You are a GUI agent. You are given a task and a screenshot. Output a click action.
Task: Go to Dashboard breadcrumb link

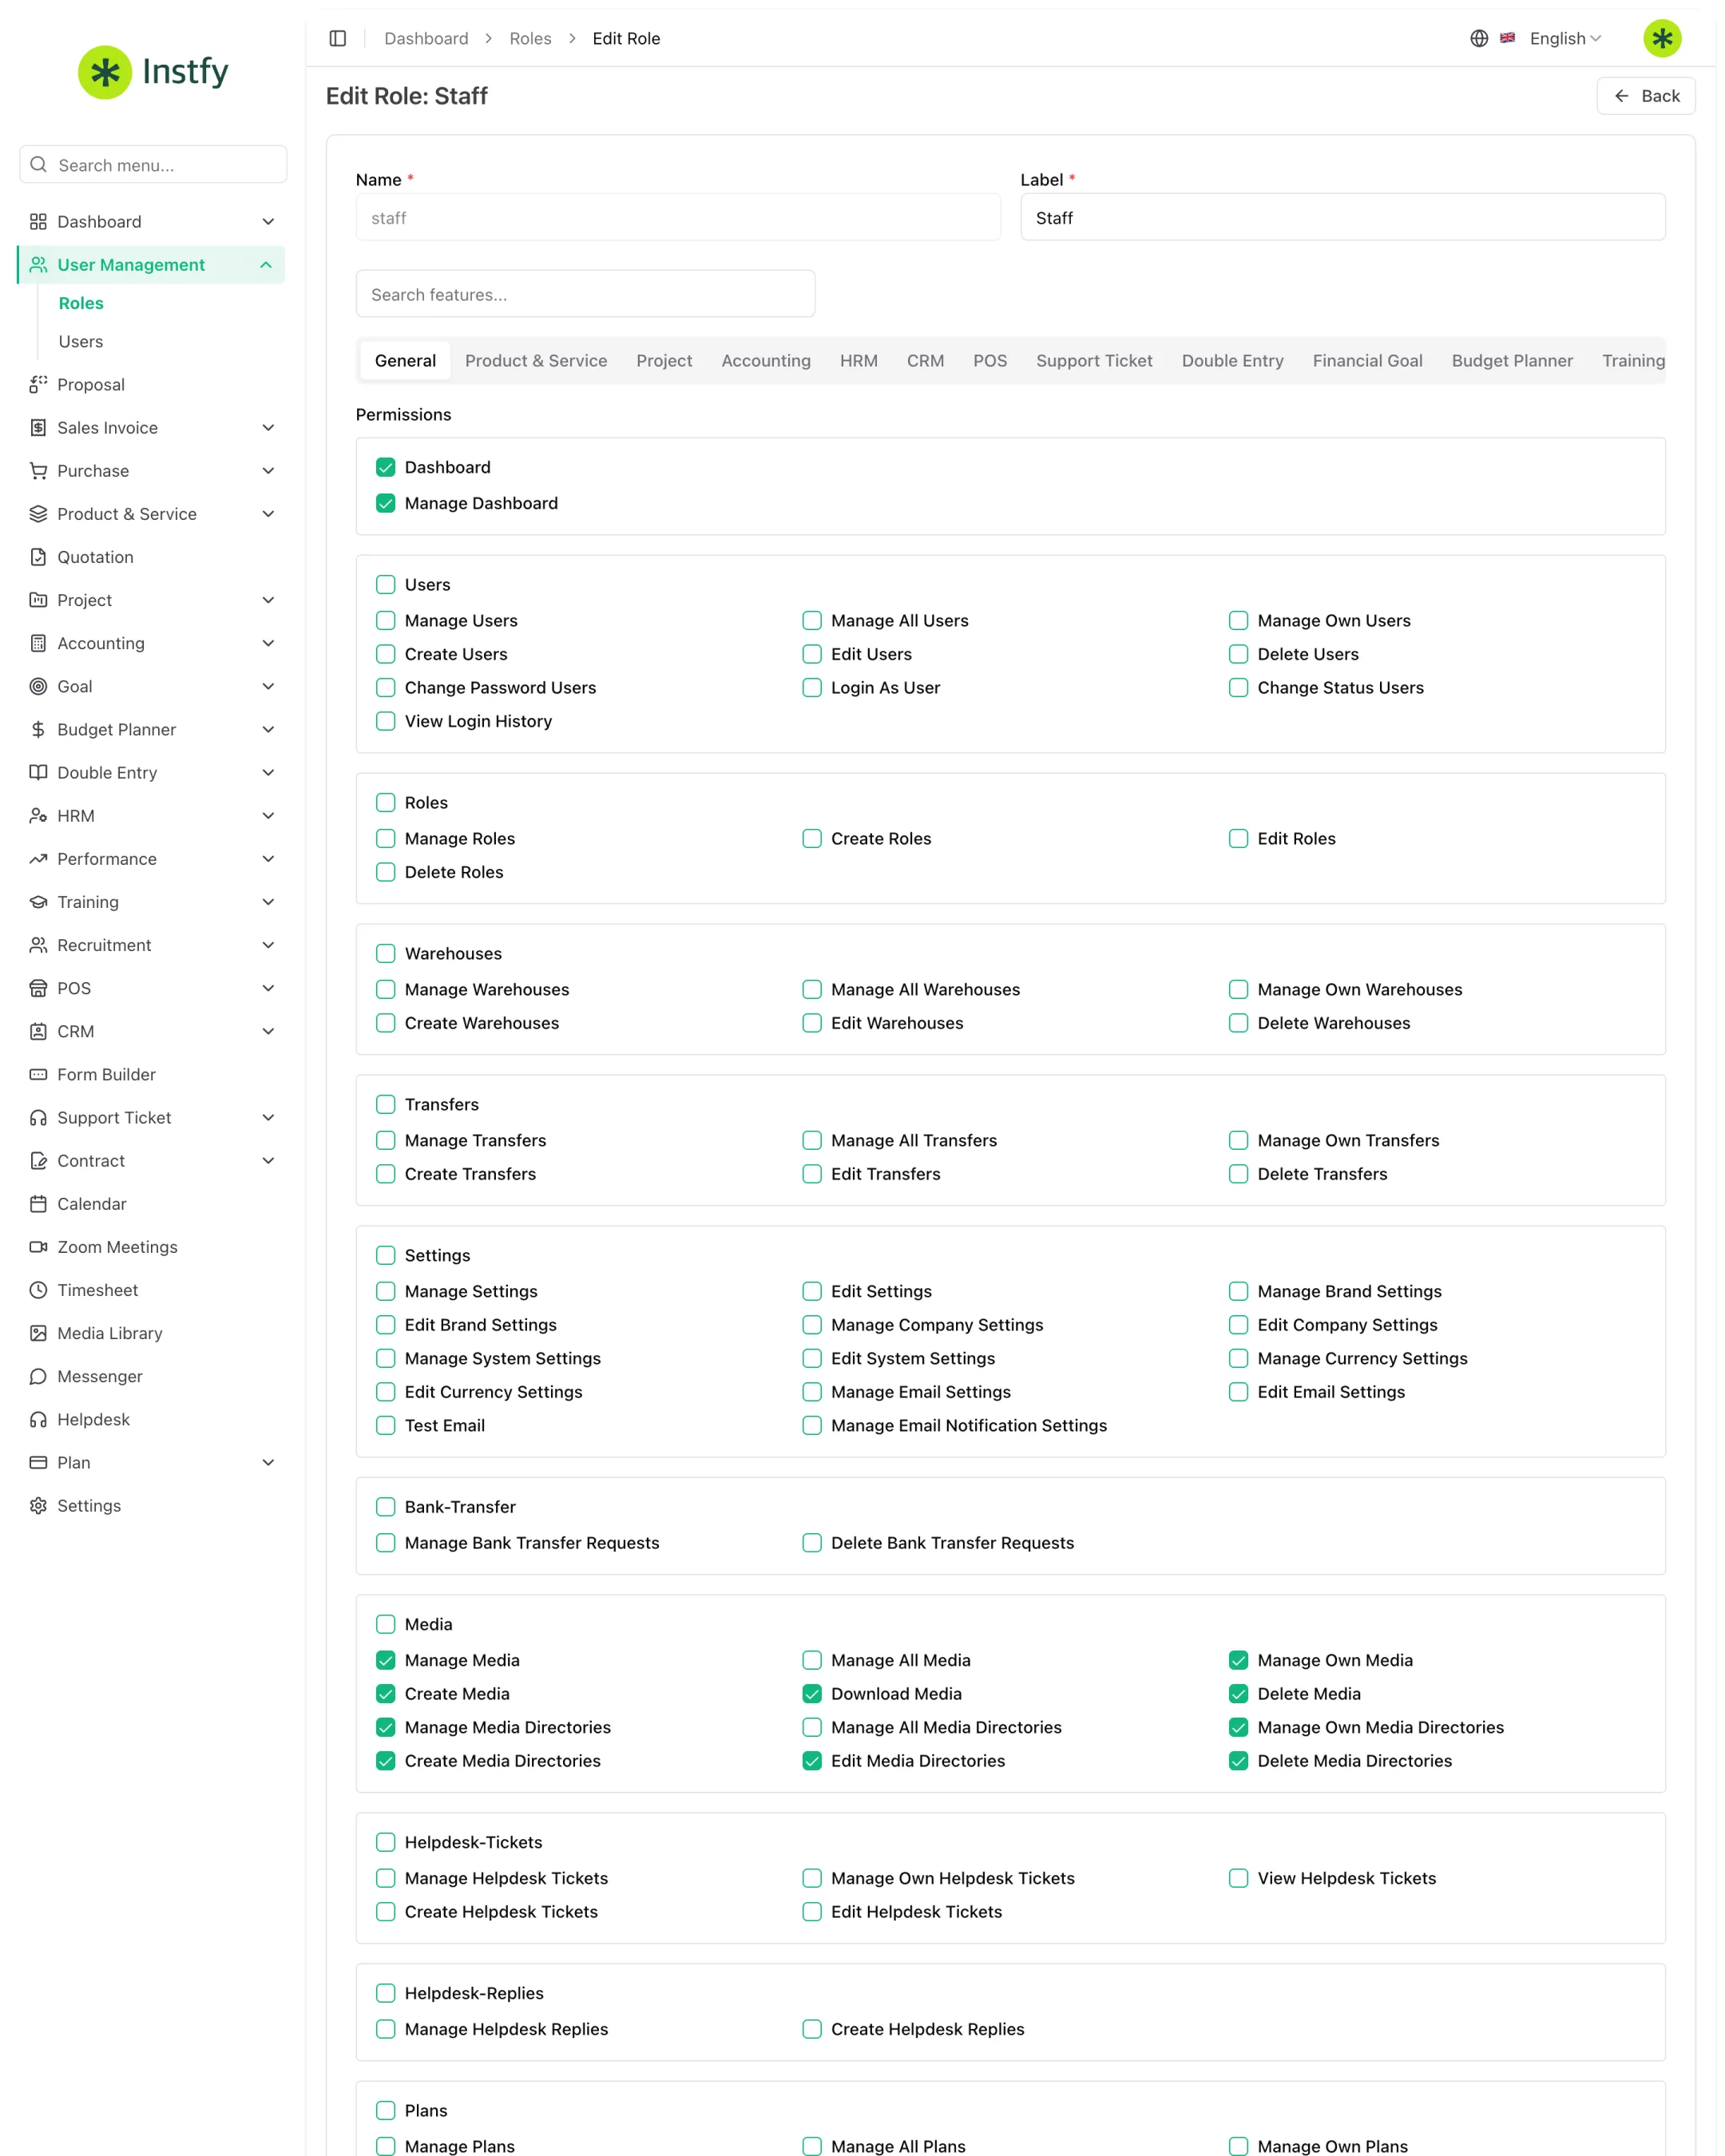[x=426, y=38]
